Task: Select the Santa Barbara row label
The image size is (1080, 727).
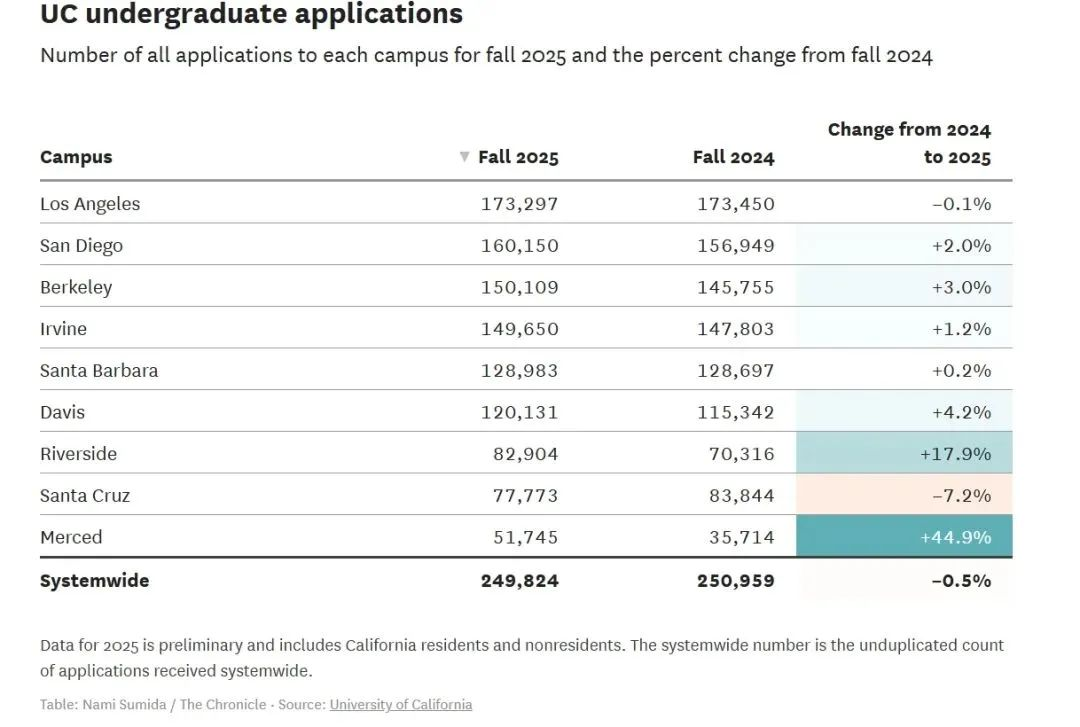Action: pos(99,371)
